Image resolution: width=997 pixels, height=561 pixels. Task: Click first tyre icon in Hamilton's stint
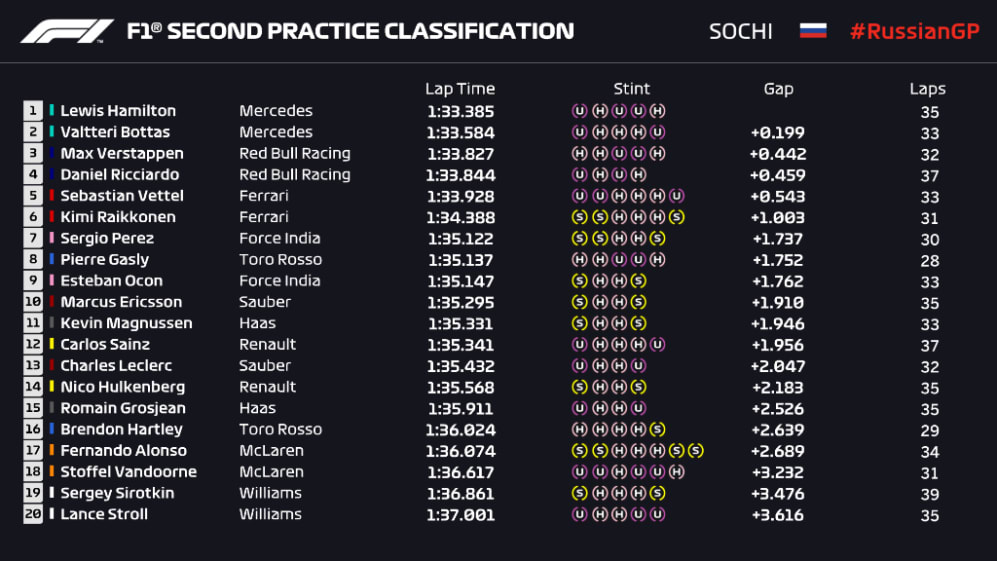click(578, 111)
